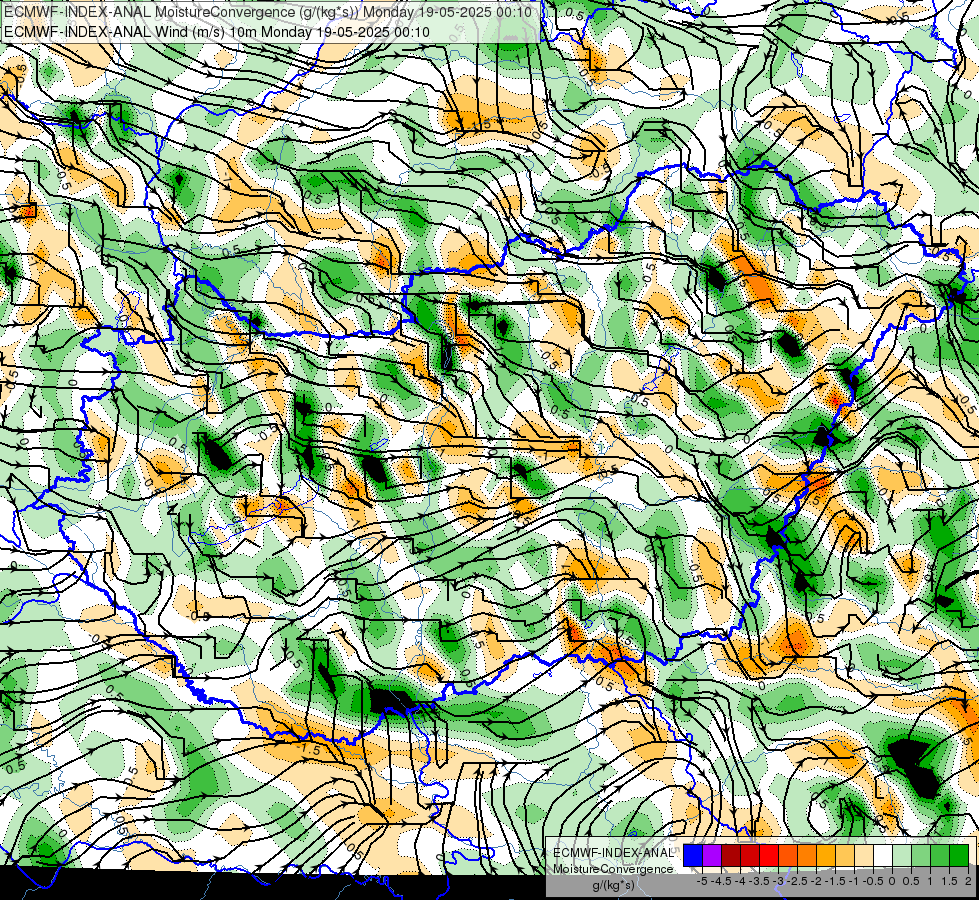Choose the amber swatch between -2 and -1.5
Image resolution: width=979 pixels, height=900 pixels.
click(825, 856)
